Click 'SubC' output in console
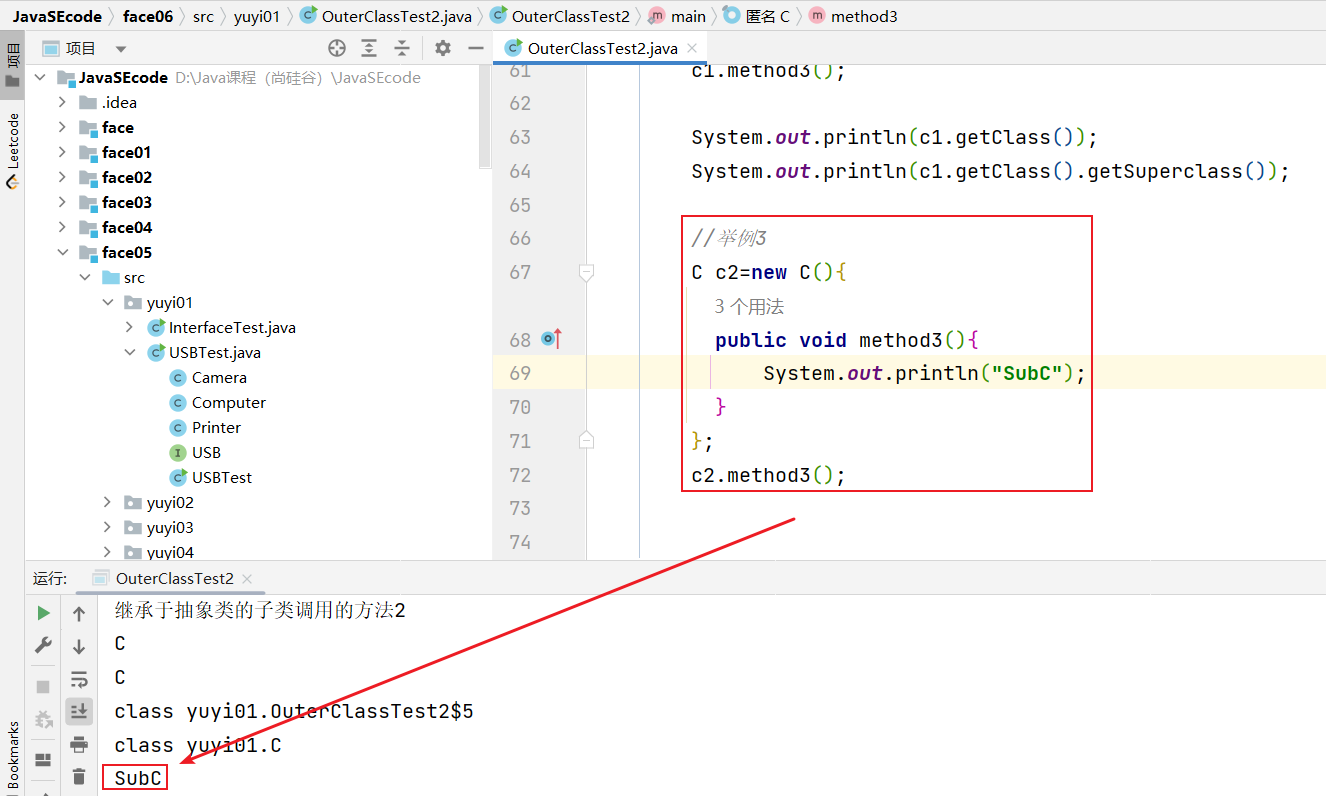 (138, 778)
